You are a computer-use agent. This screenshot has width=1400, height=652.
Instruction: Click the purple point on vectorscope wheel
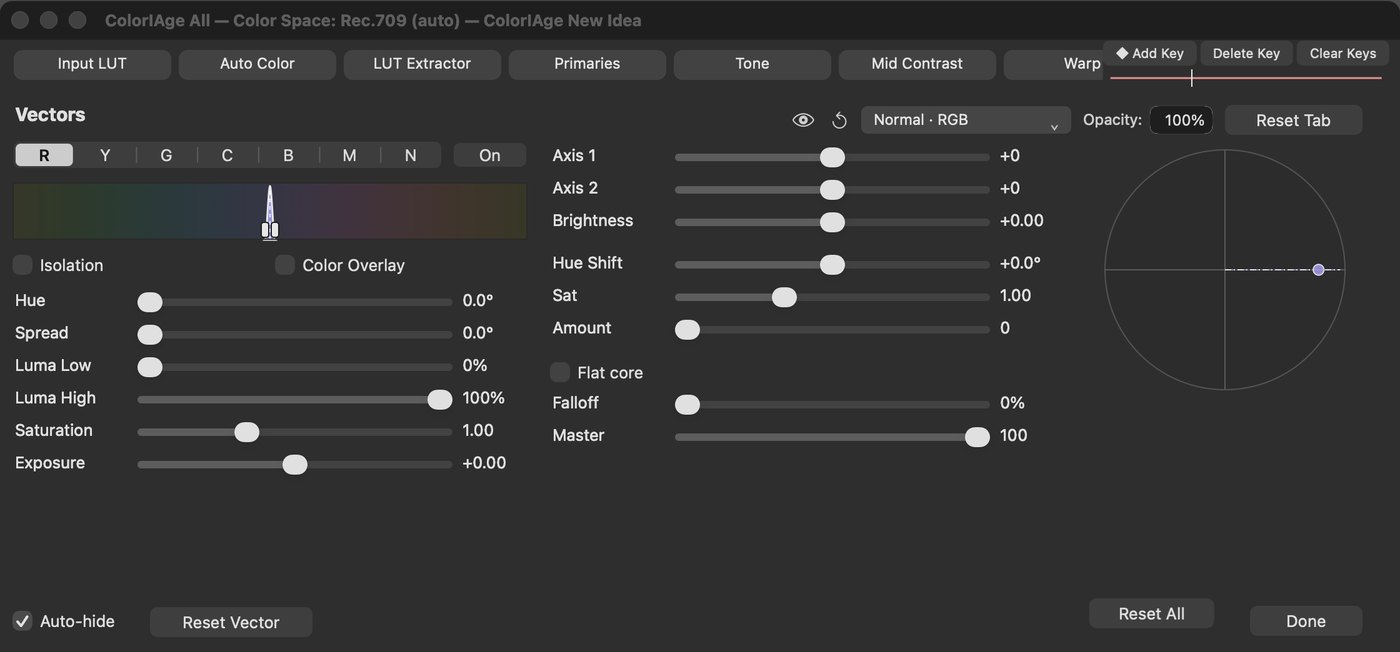pyautogui.click(x=1319, y=270)
